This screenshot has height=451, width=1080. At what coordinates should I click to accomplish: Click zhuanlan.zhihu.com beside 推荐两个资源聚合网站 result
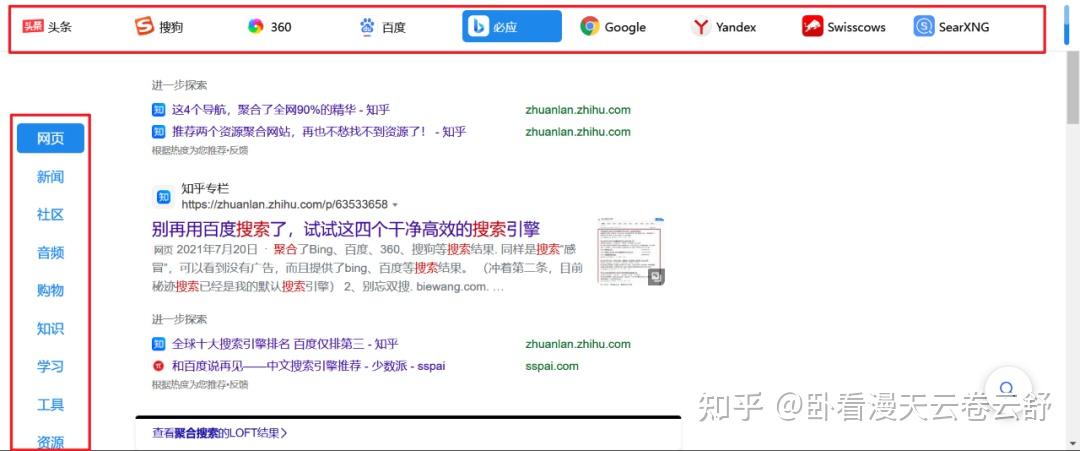point(578,132)
